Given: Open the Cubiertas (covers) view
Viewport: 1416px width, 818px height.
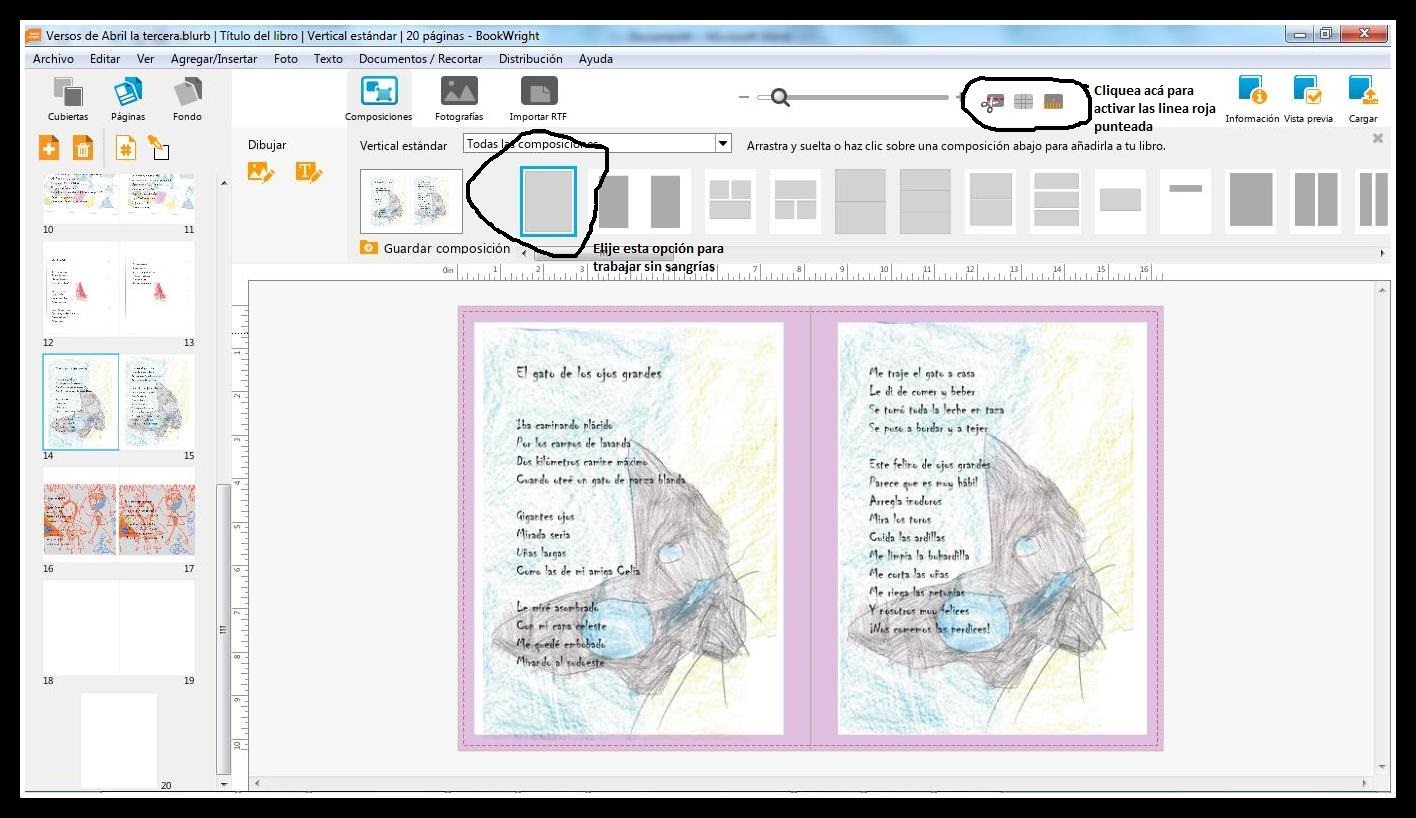Looking at the screenshot, I should click(x=67, y=99).
